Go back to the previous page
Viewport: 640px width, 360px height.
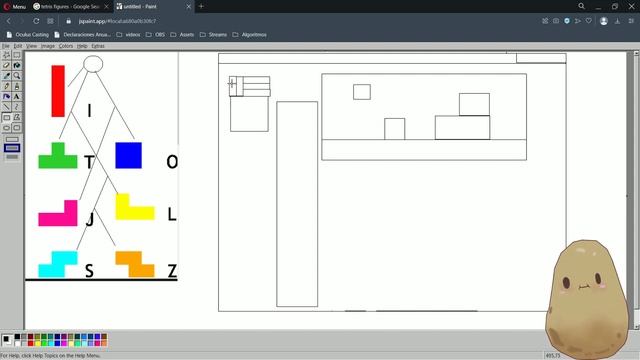(x=9, y=21)
